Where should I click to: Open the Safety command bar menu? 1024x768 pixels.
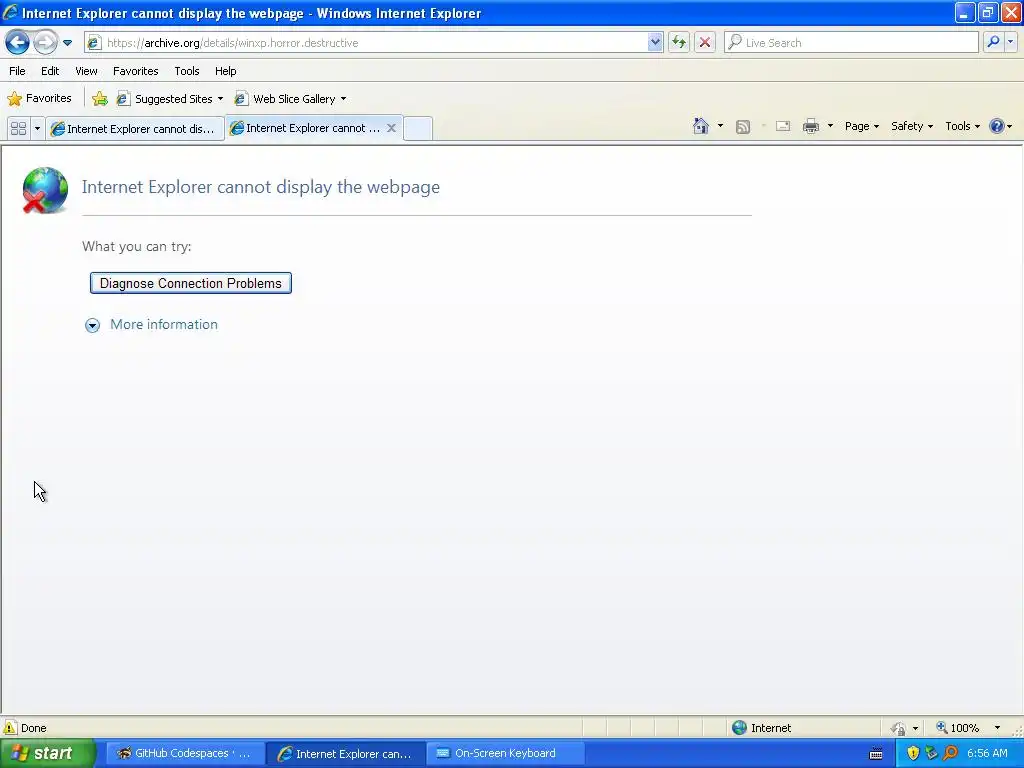[x=912, y=126]
